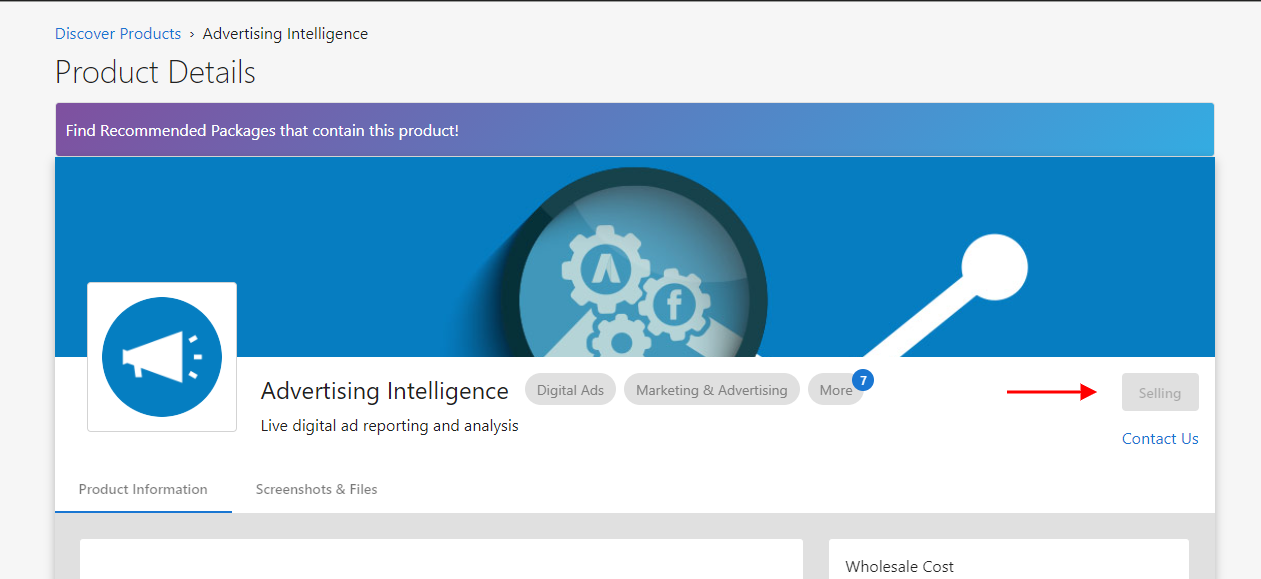
Task: Open the Contact Us link
Action: (x=1160, y=439)
